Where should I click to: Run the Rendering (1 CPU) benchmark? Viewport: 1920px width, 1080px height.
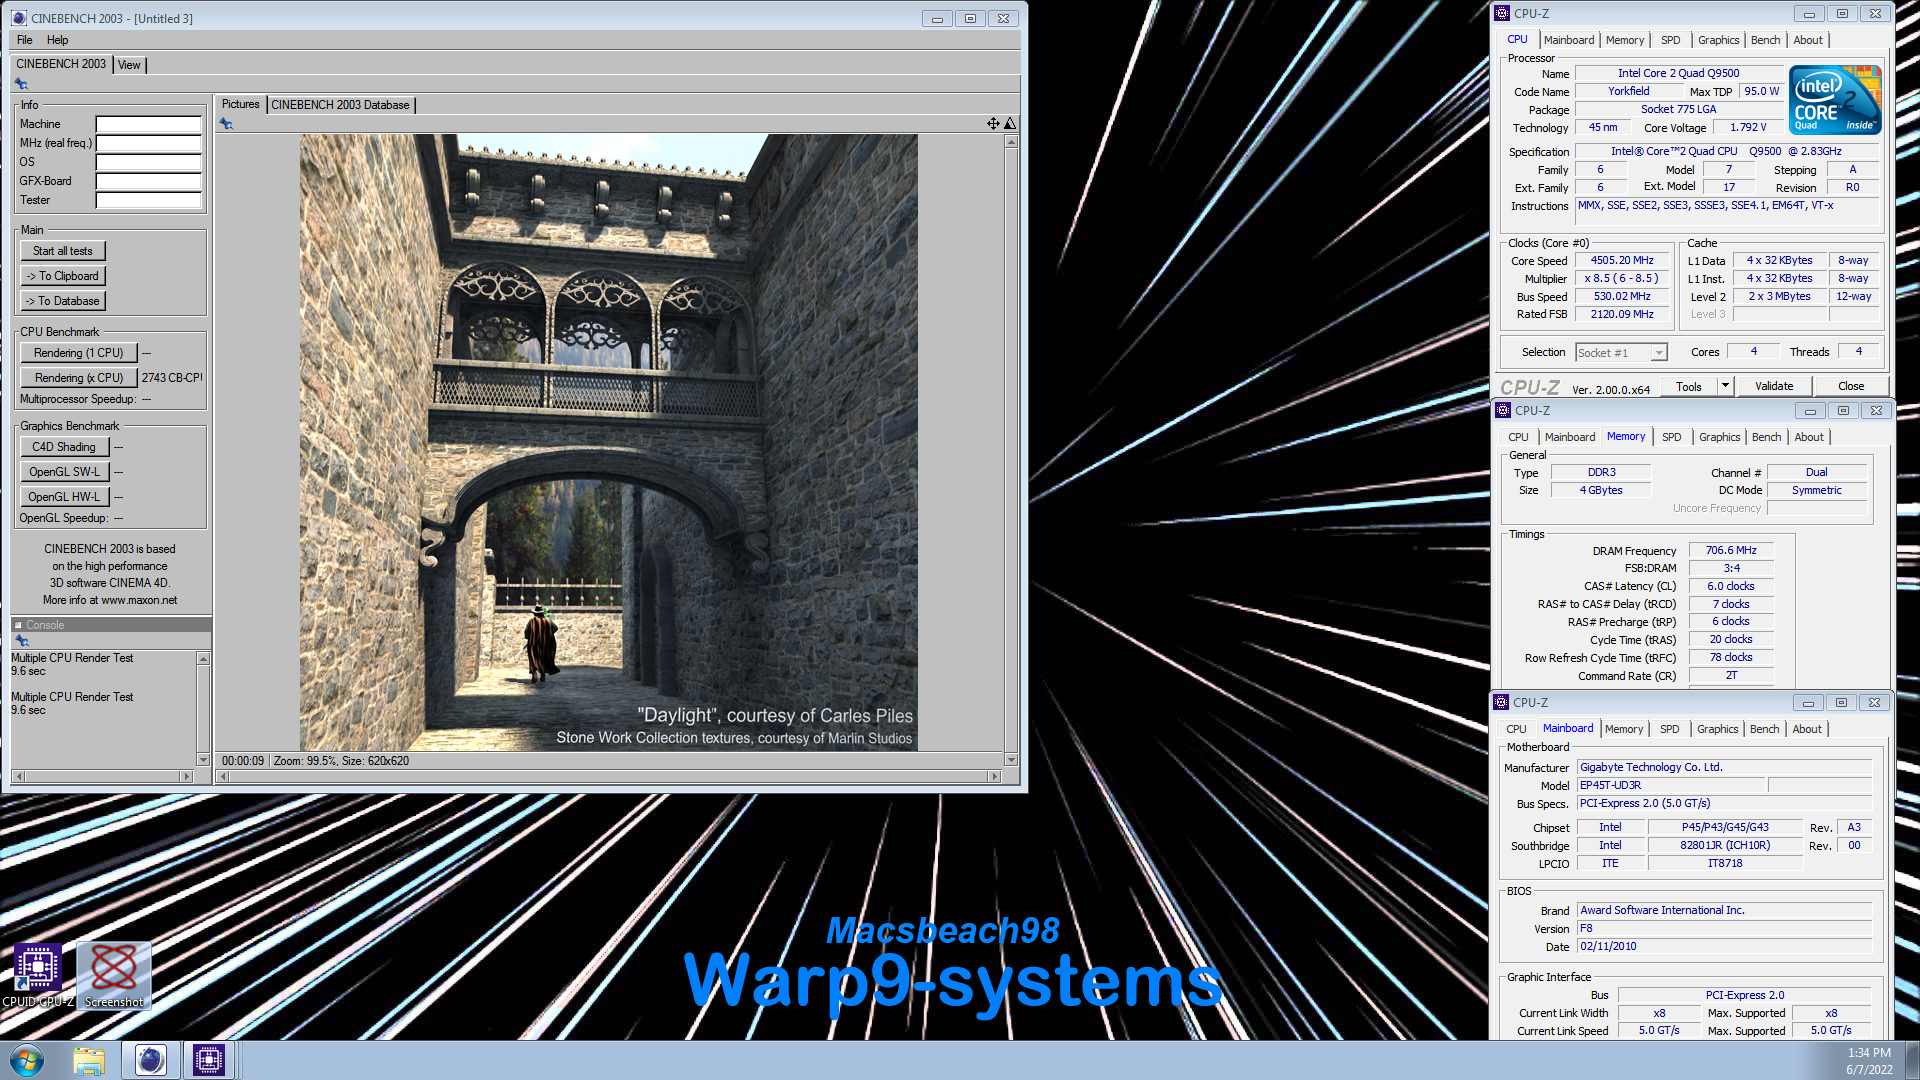78,353
